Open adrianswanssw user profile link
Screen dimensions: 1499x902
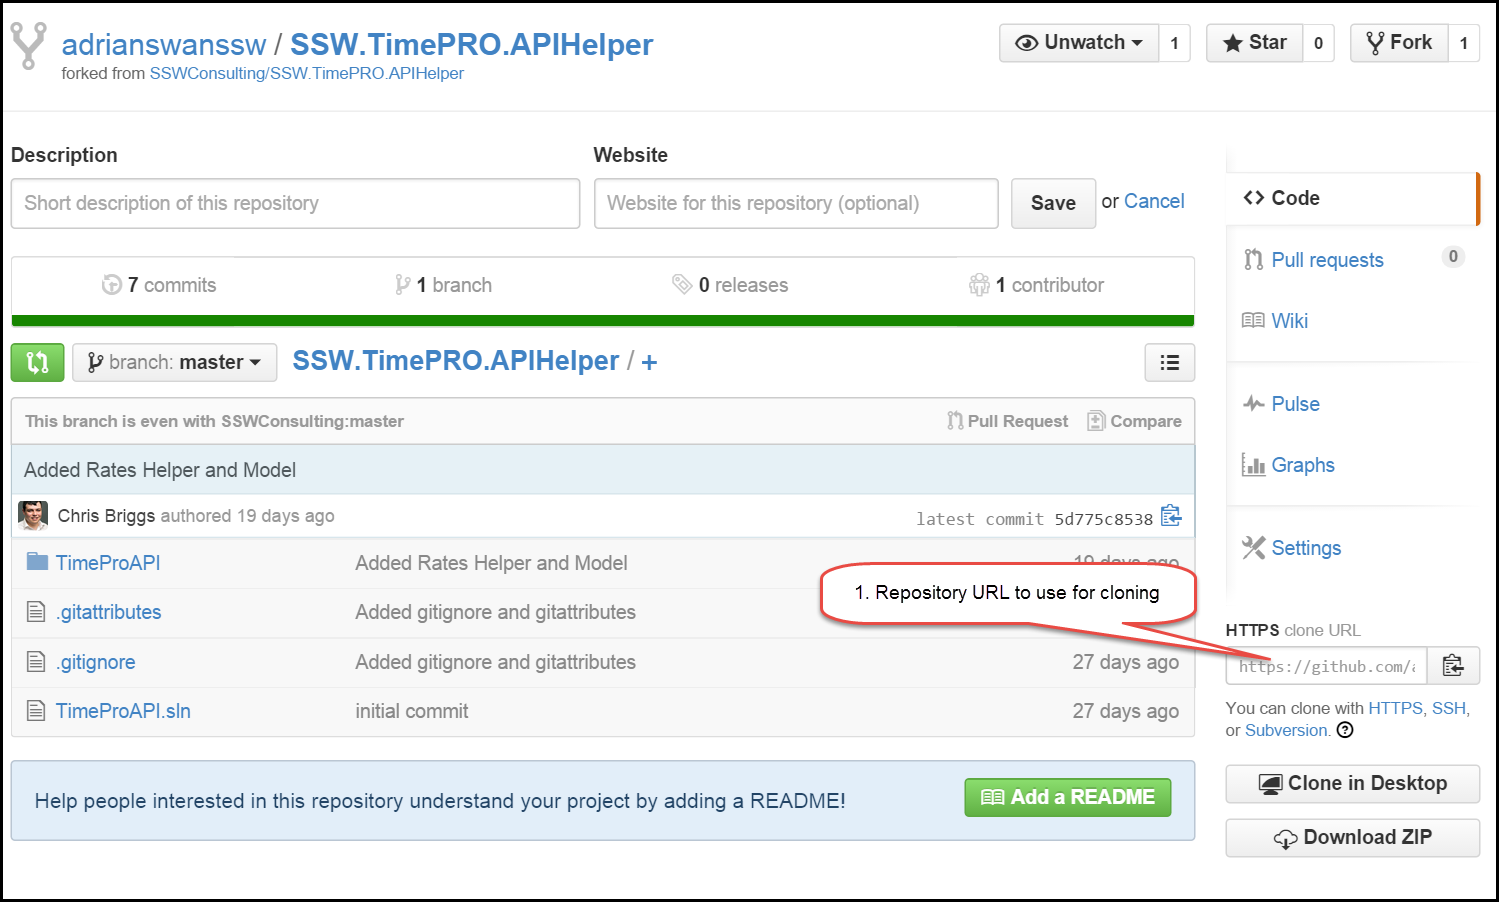click(x=164, y=45)
